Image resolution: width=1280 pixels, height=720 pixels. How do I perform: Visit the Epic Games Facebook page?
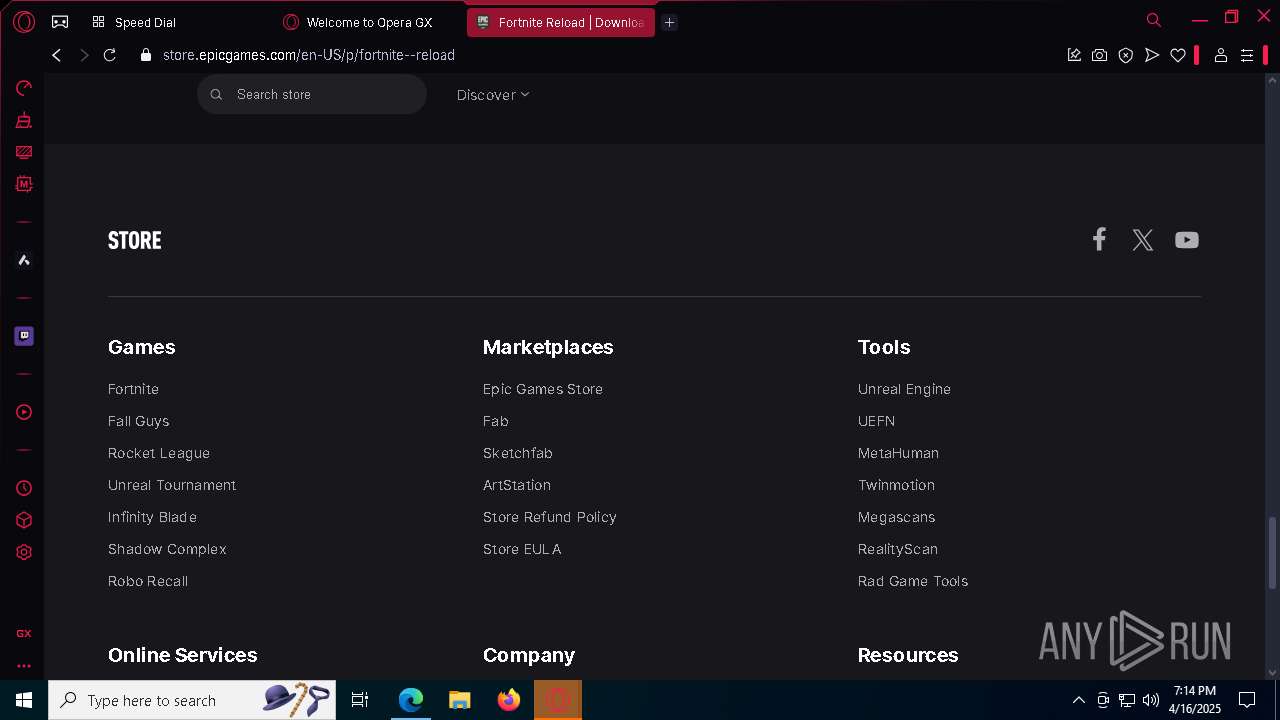point(1099,239)
